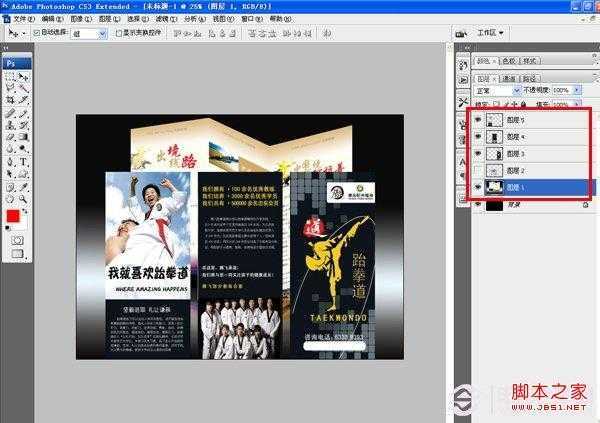Hide the 背景 layer eye icon
Viewport: 600px width, 423px height.
(478, 205)
